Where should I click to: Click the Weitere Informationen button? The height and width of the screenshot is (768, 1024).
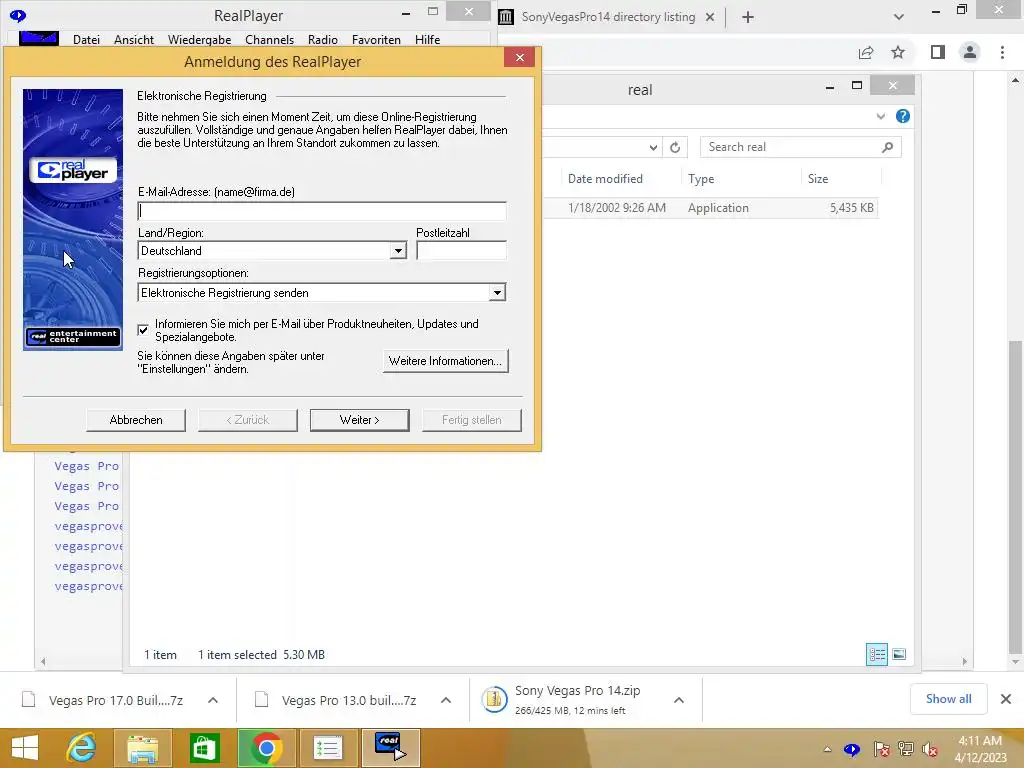445,361
